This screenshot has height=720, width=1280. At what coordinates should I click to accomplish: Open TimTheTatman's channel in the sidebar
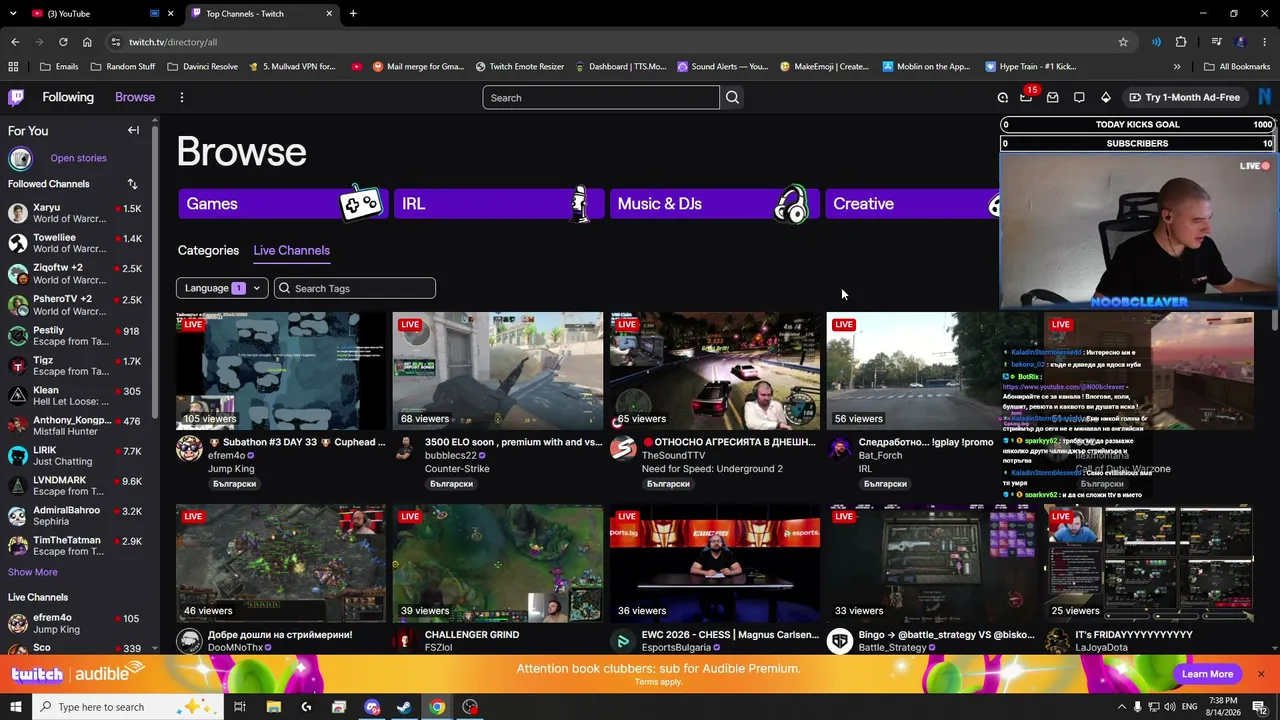75,546
